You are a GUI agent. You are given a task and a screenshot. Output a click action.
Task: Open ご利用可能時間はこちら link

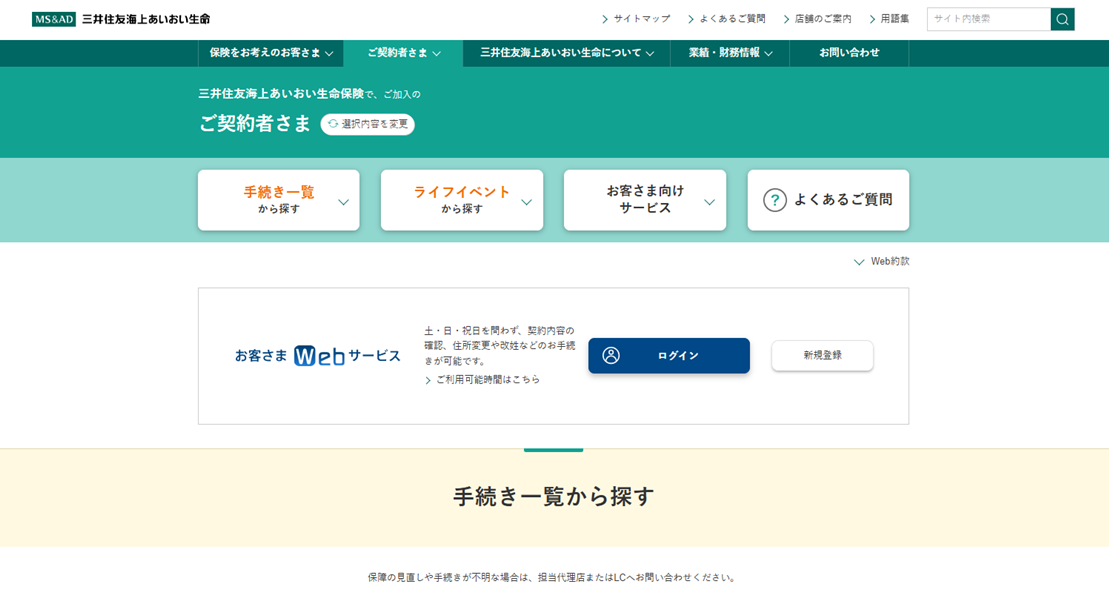[x=487, y=380]
